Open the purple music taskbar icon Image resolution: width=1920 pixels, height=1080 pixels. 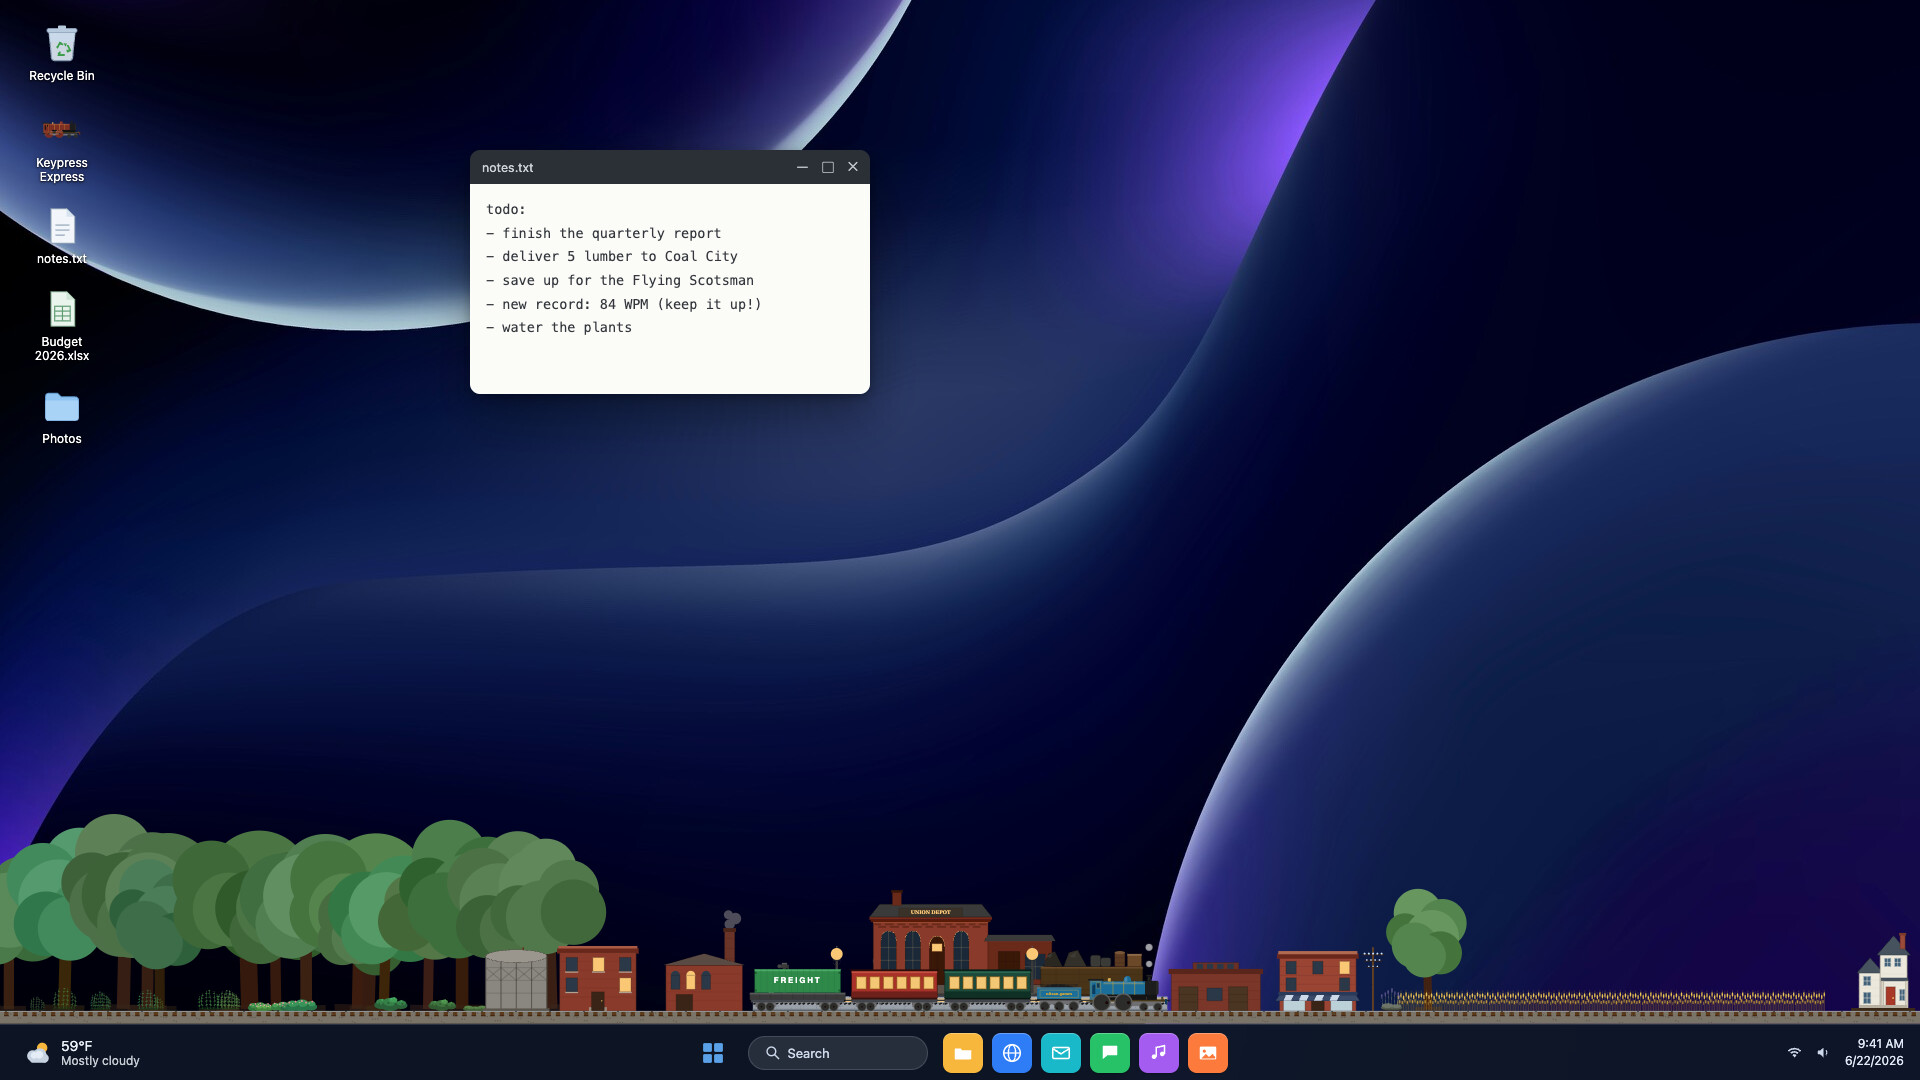(x=1159, y=1053)
